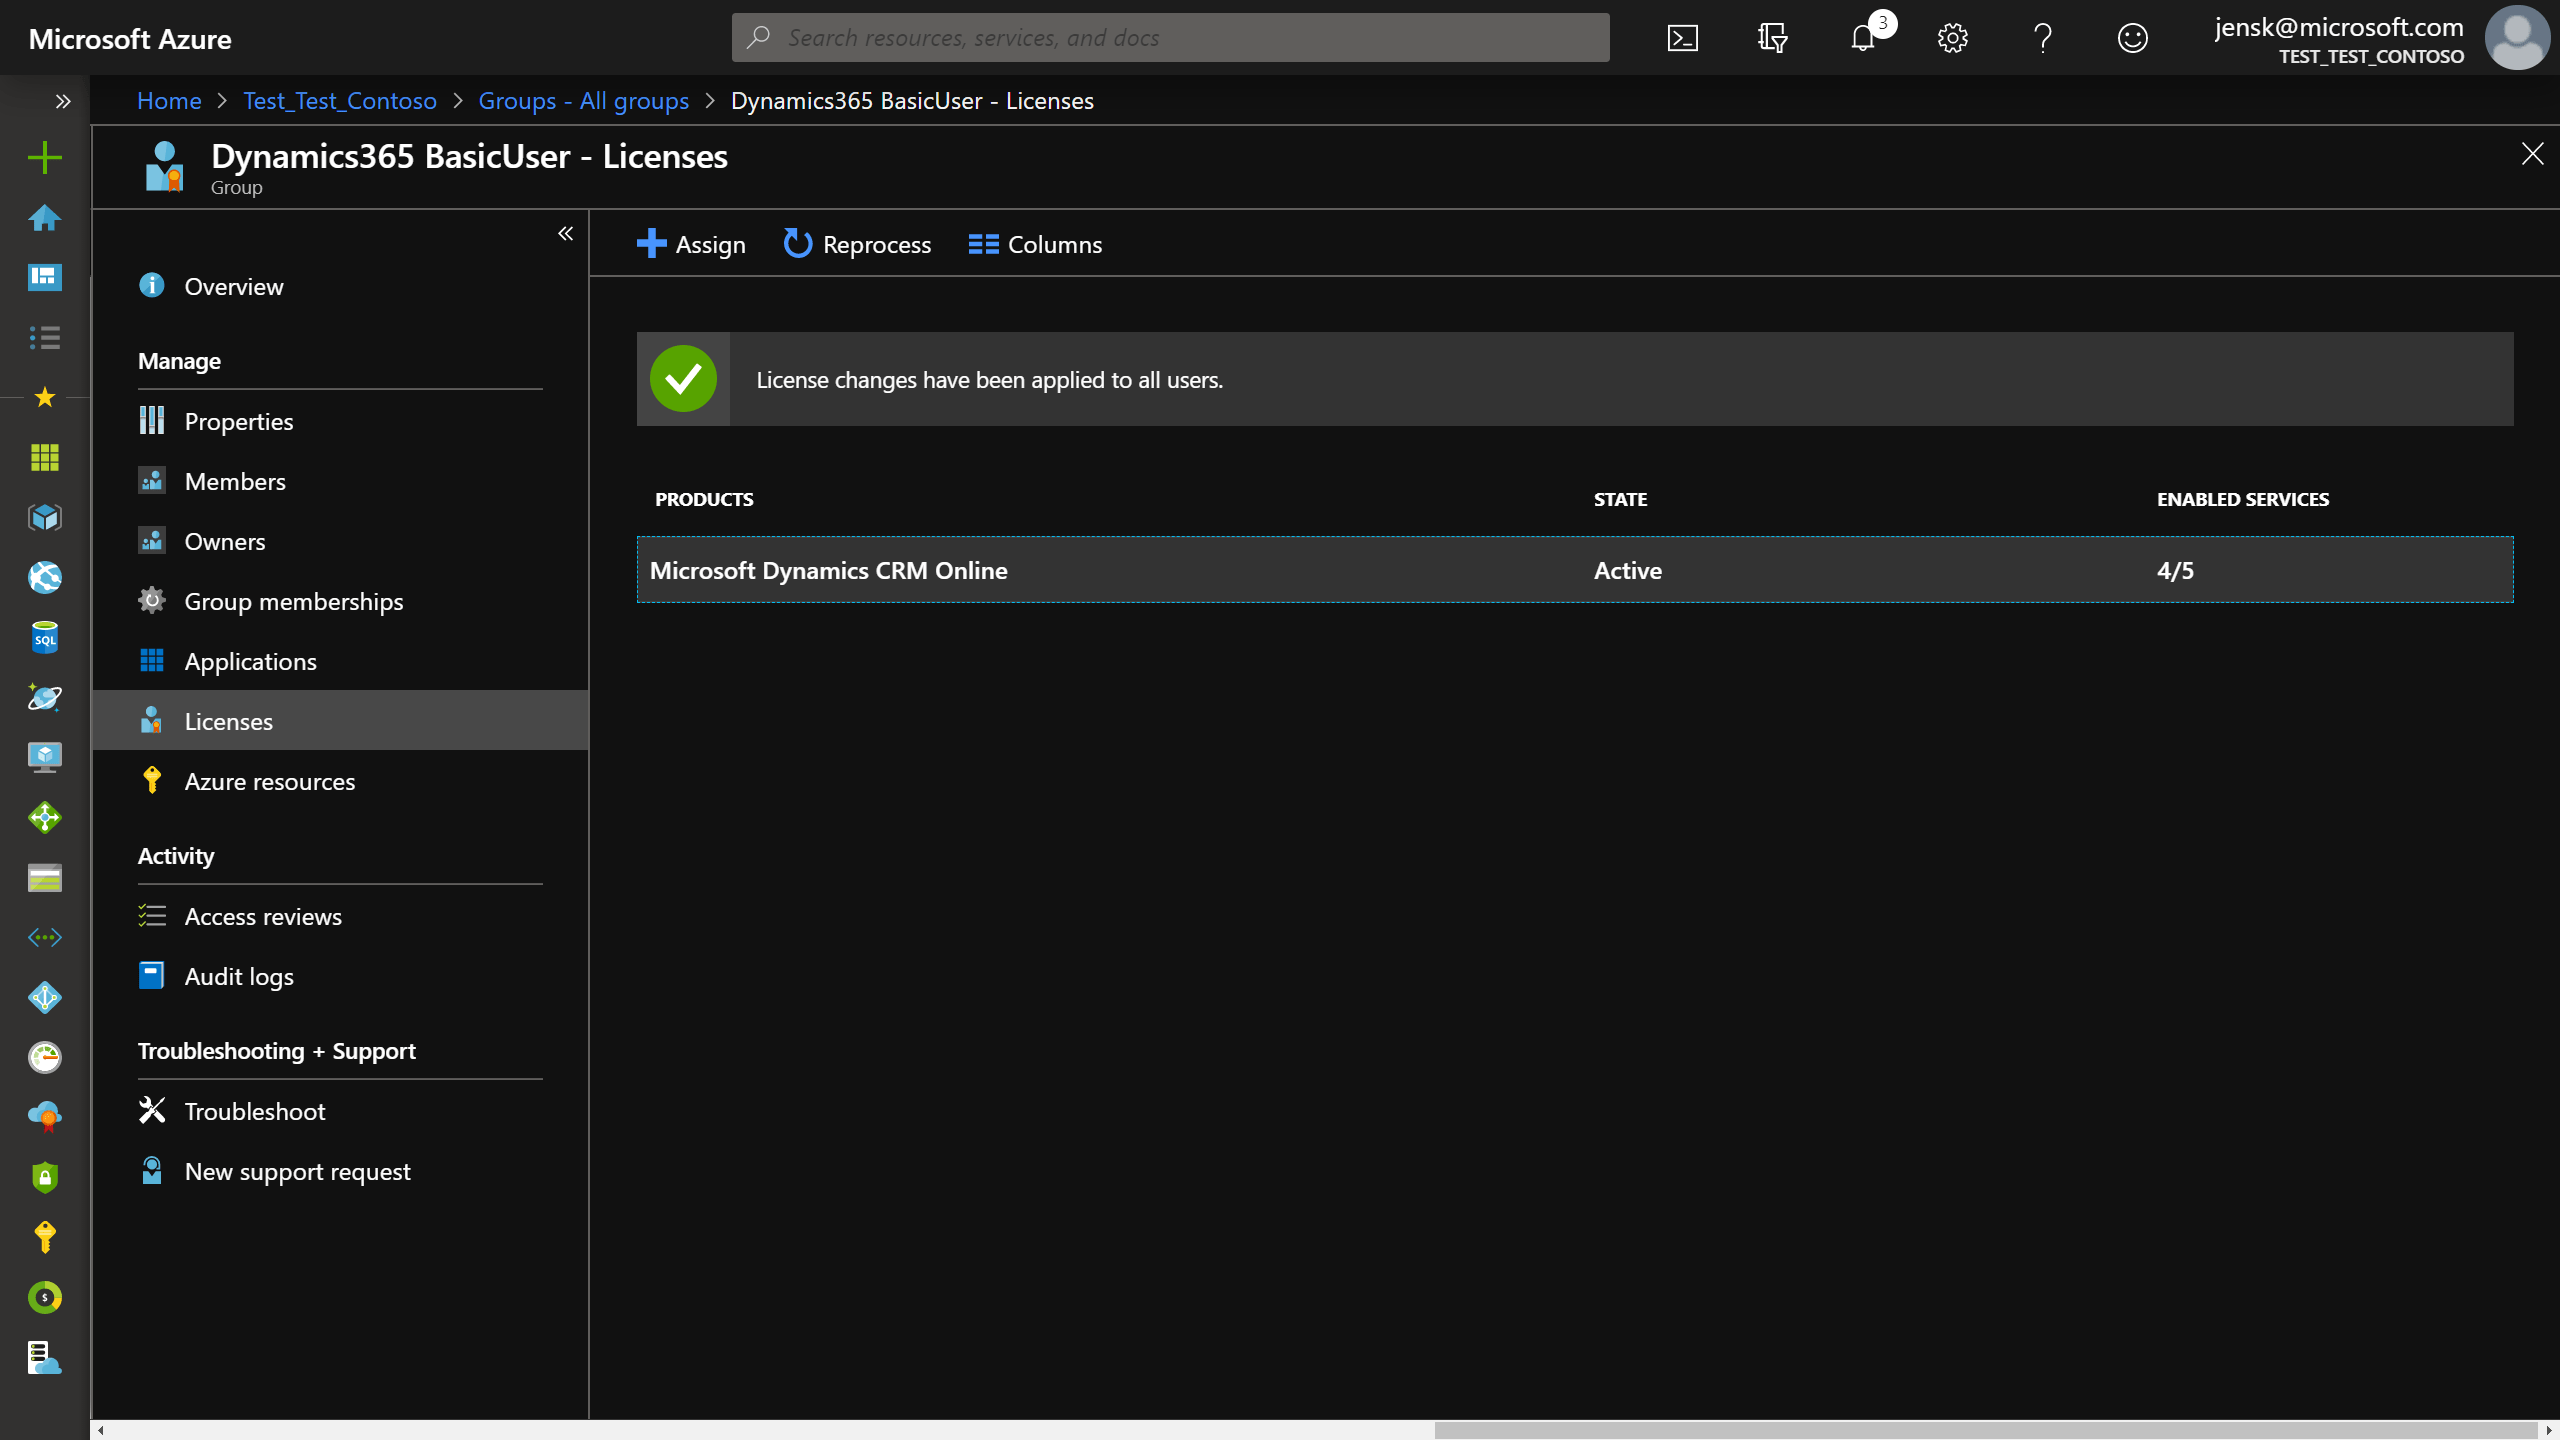Open Storage accounts icon
This screenshot has width=2560, height=1440.
(x=45, y=877)
